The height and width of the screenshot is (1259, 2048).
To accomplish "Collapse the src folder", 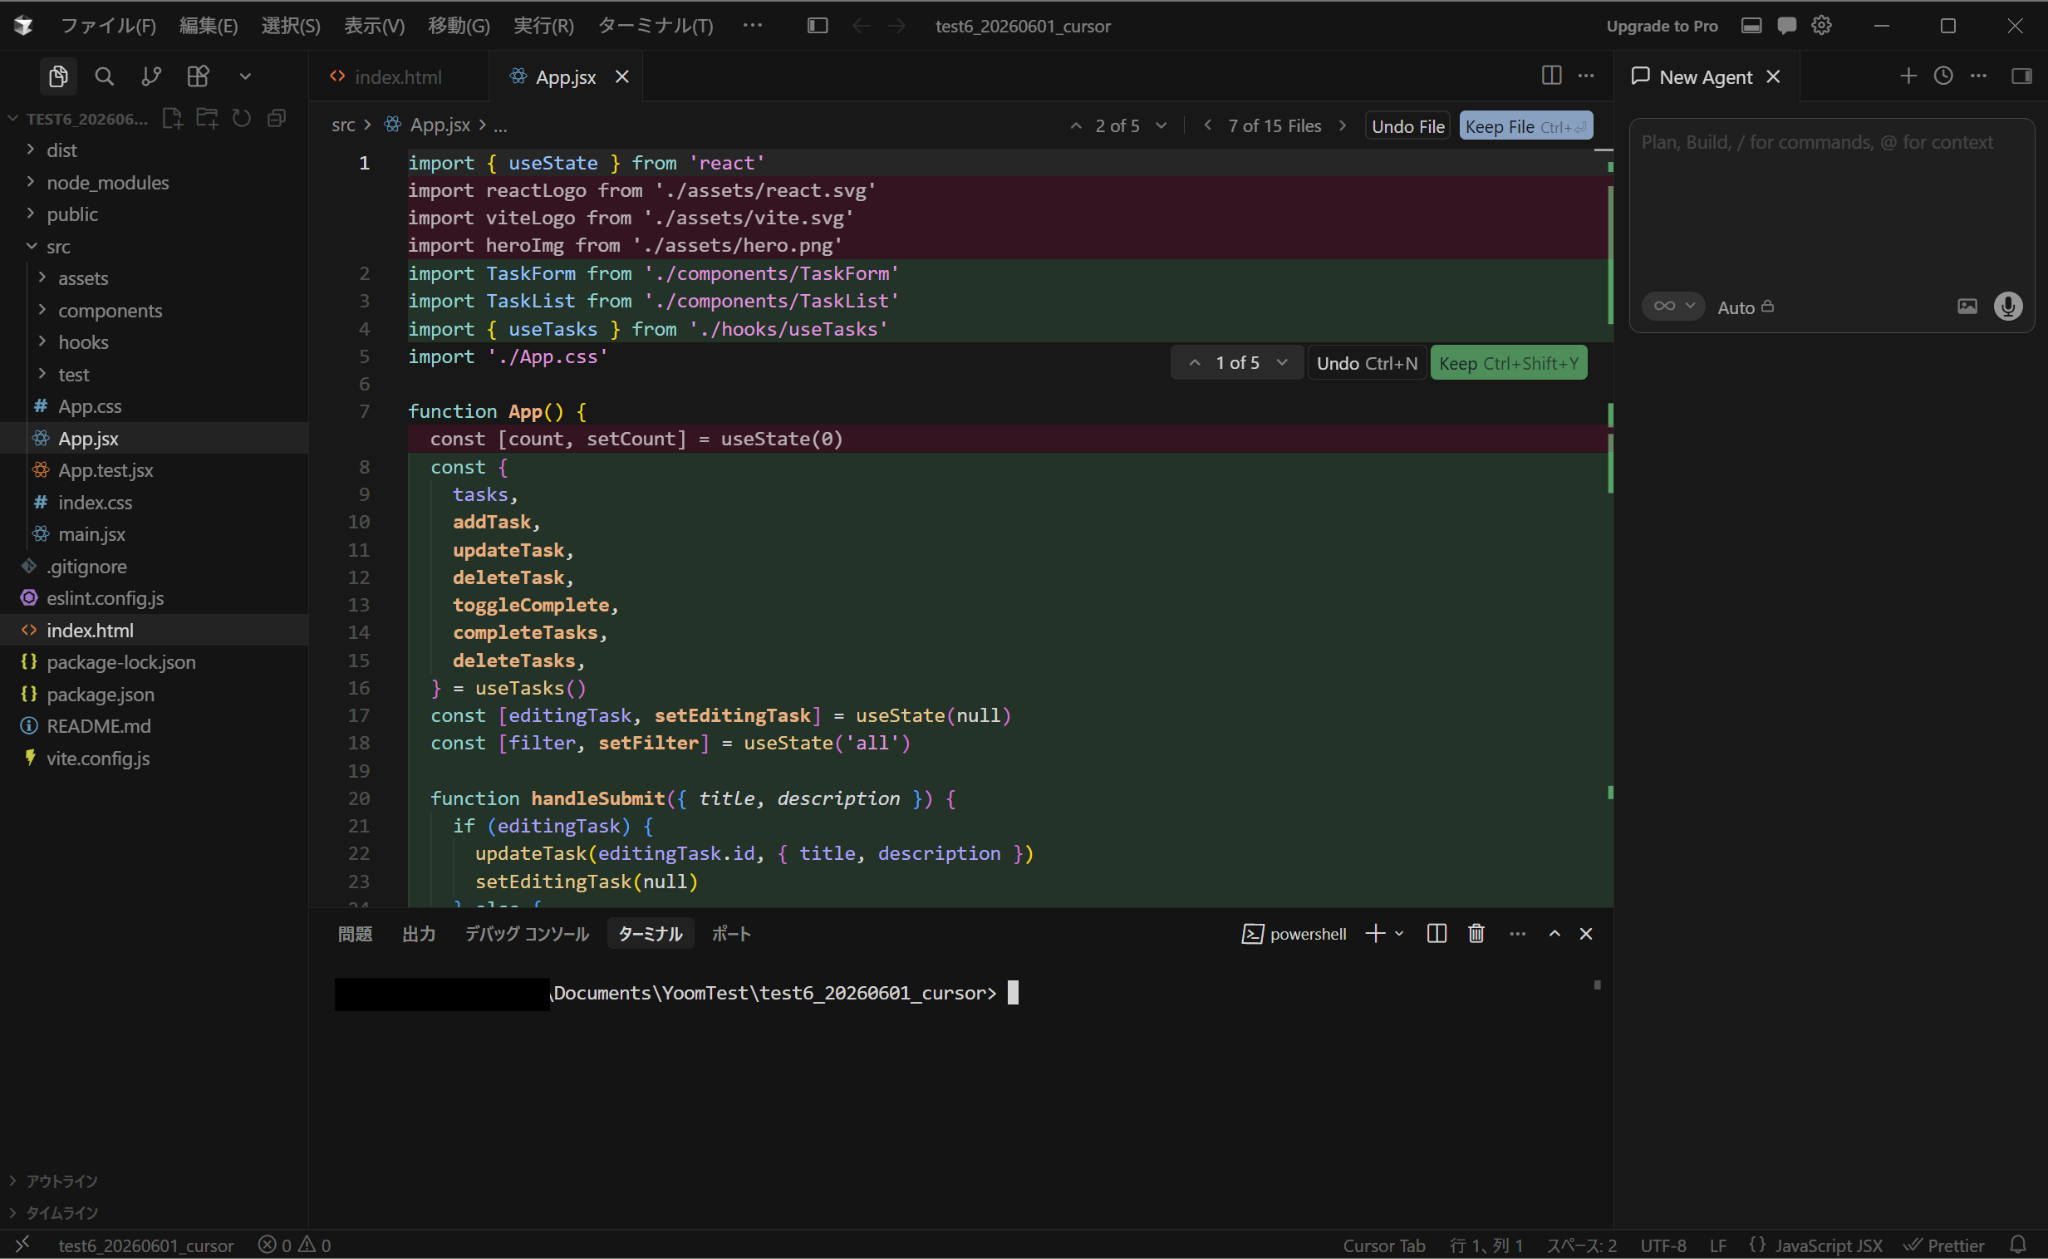I will pyautogui.click(x=154, y=246).
